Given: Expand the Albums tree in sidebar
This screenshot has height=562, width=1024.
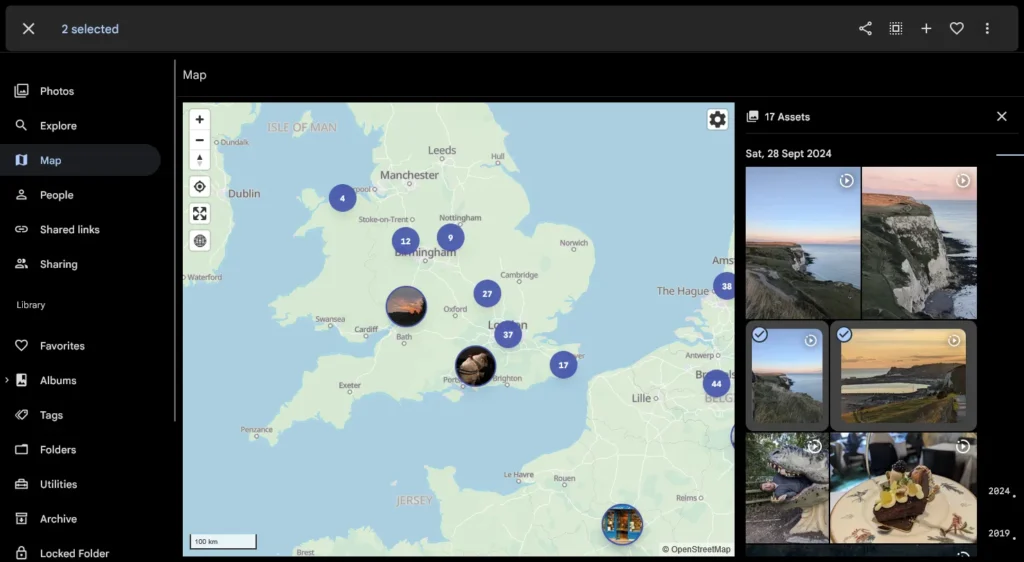Looking at the screenshot, I should coord(7,380).
